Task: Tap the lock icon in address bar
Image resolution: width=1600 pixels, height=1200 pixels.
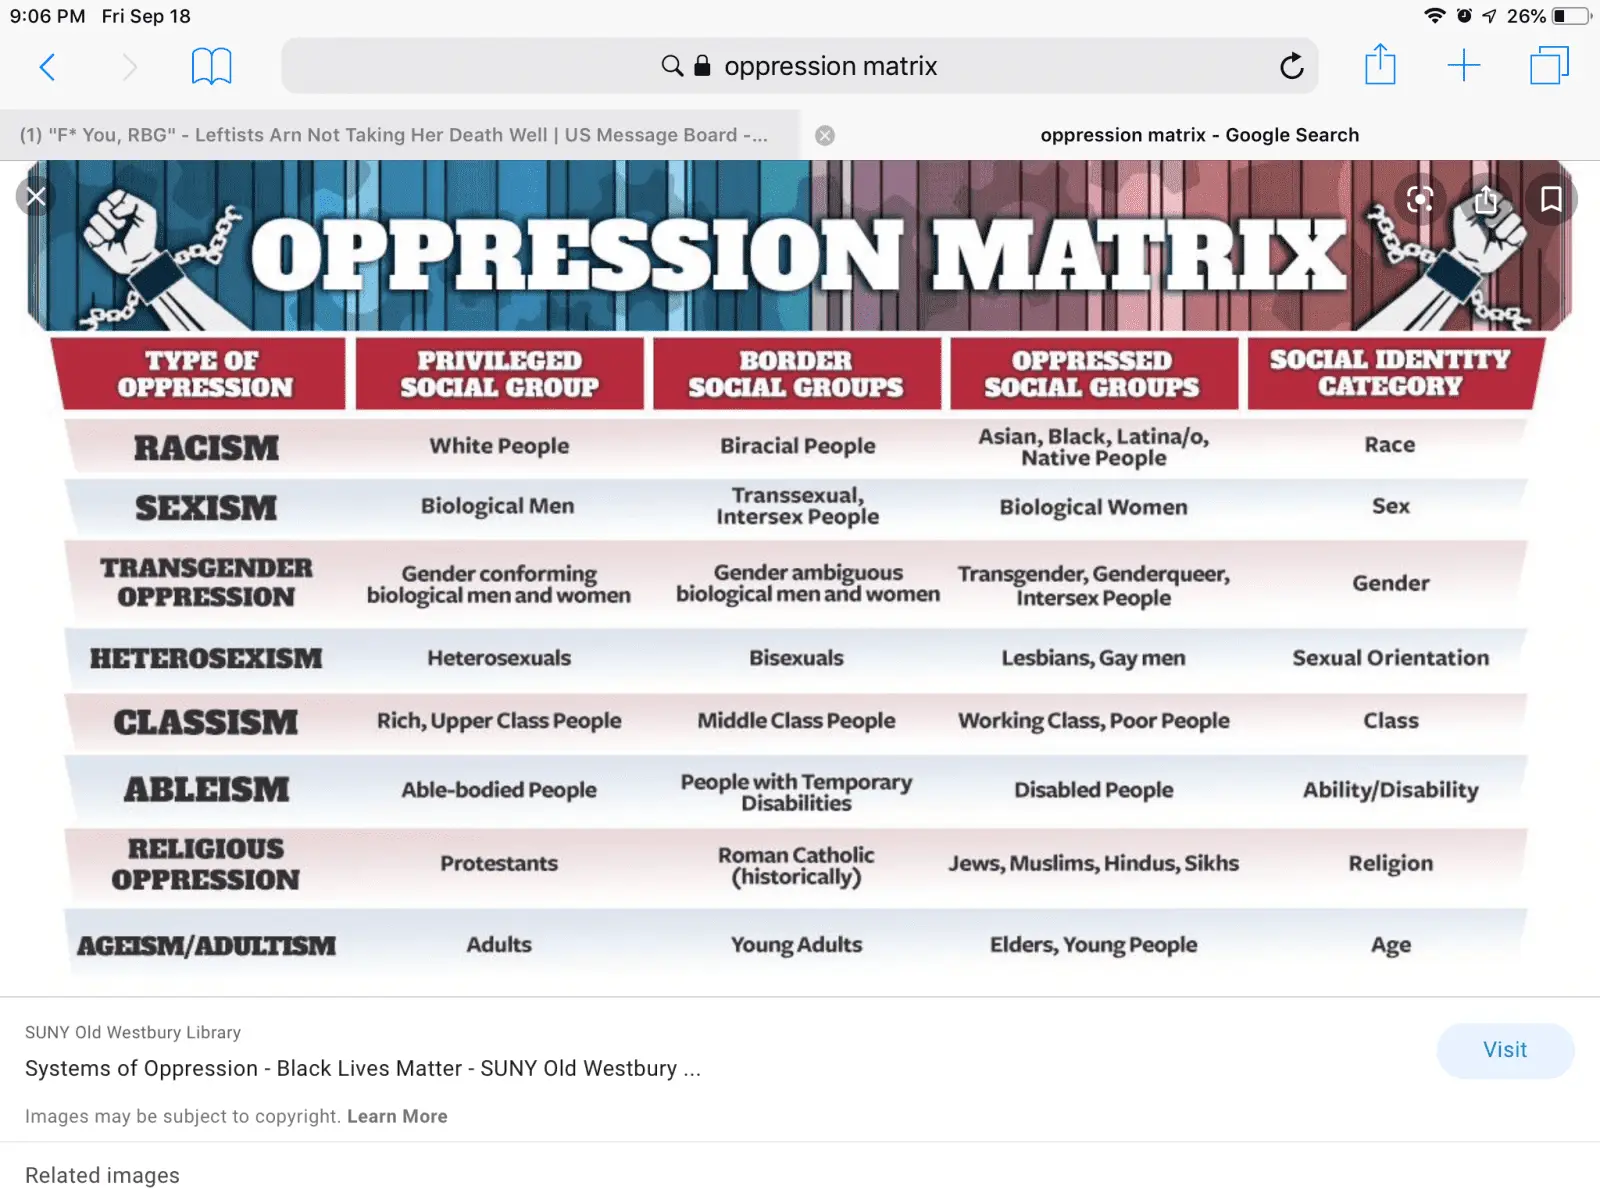Action: coord(702,66)
